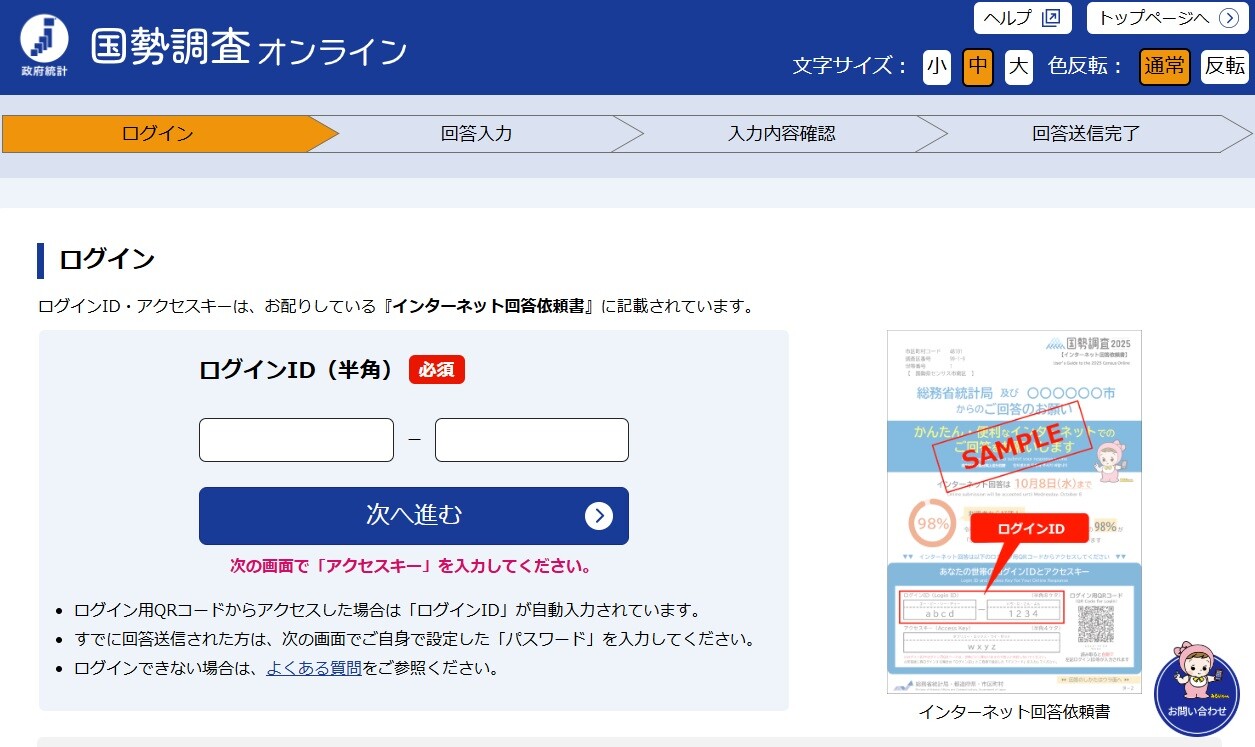This screenshot has height=747, width=1255.
Task: Click the 文字サイズ： label
Action: pyautogui.click(x=850, y=67)
